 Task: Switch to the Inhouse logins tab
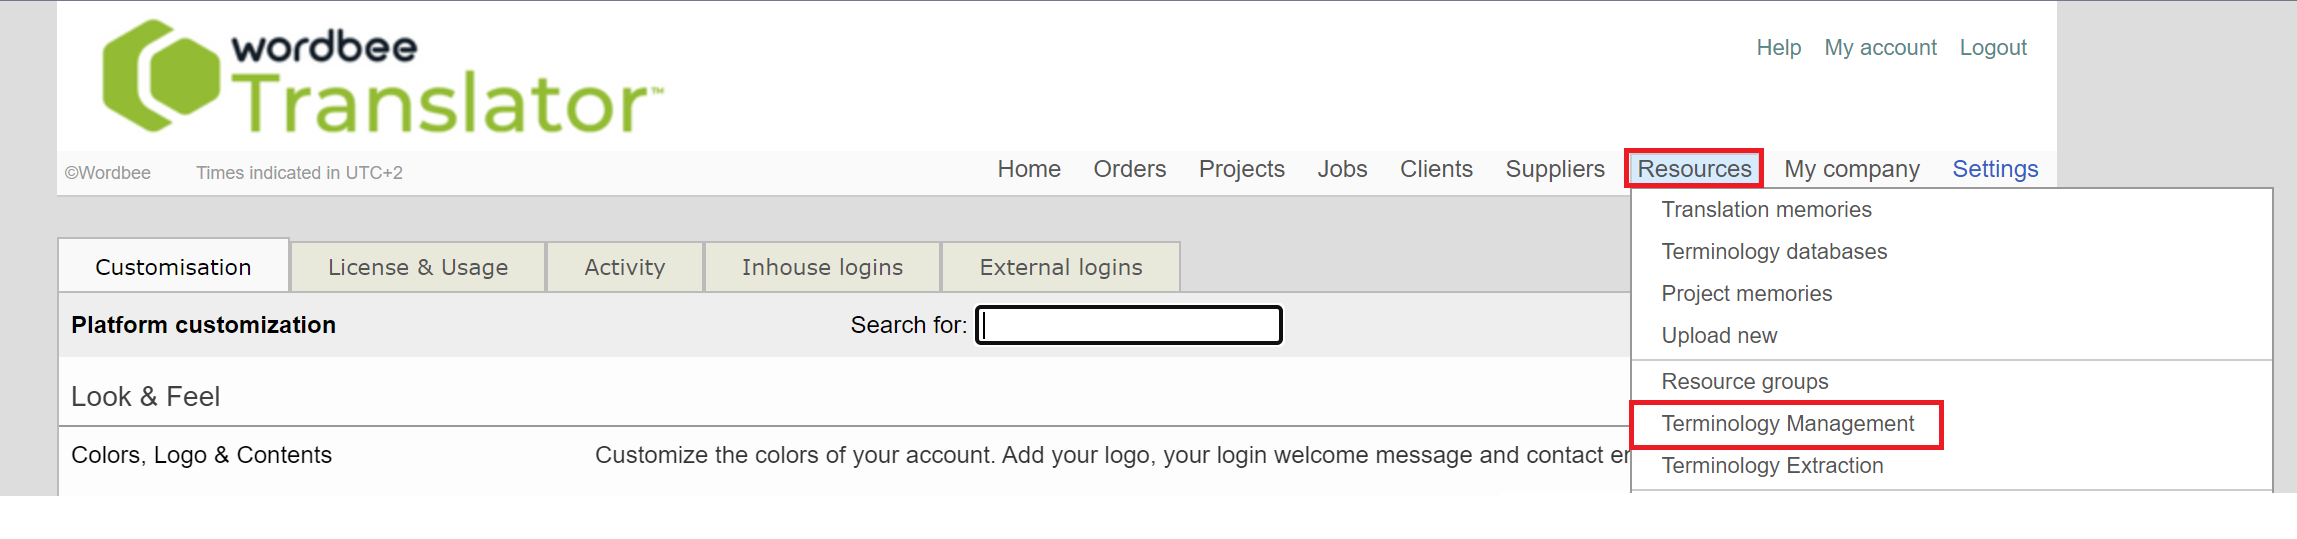click(822, 268)
